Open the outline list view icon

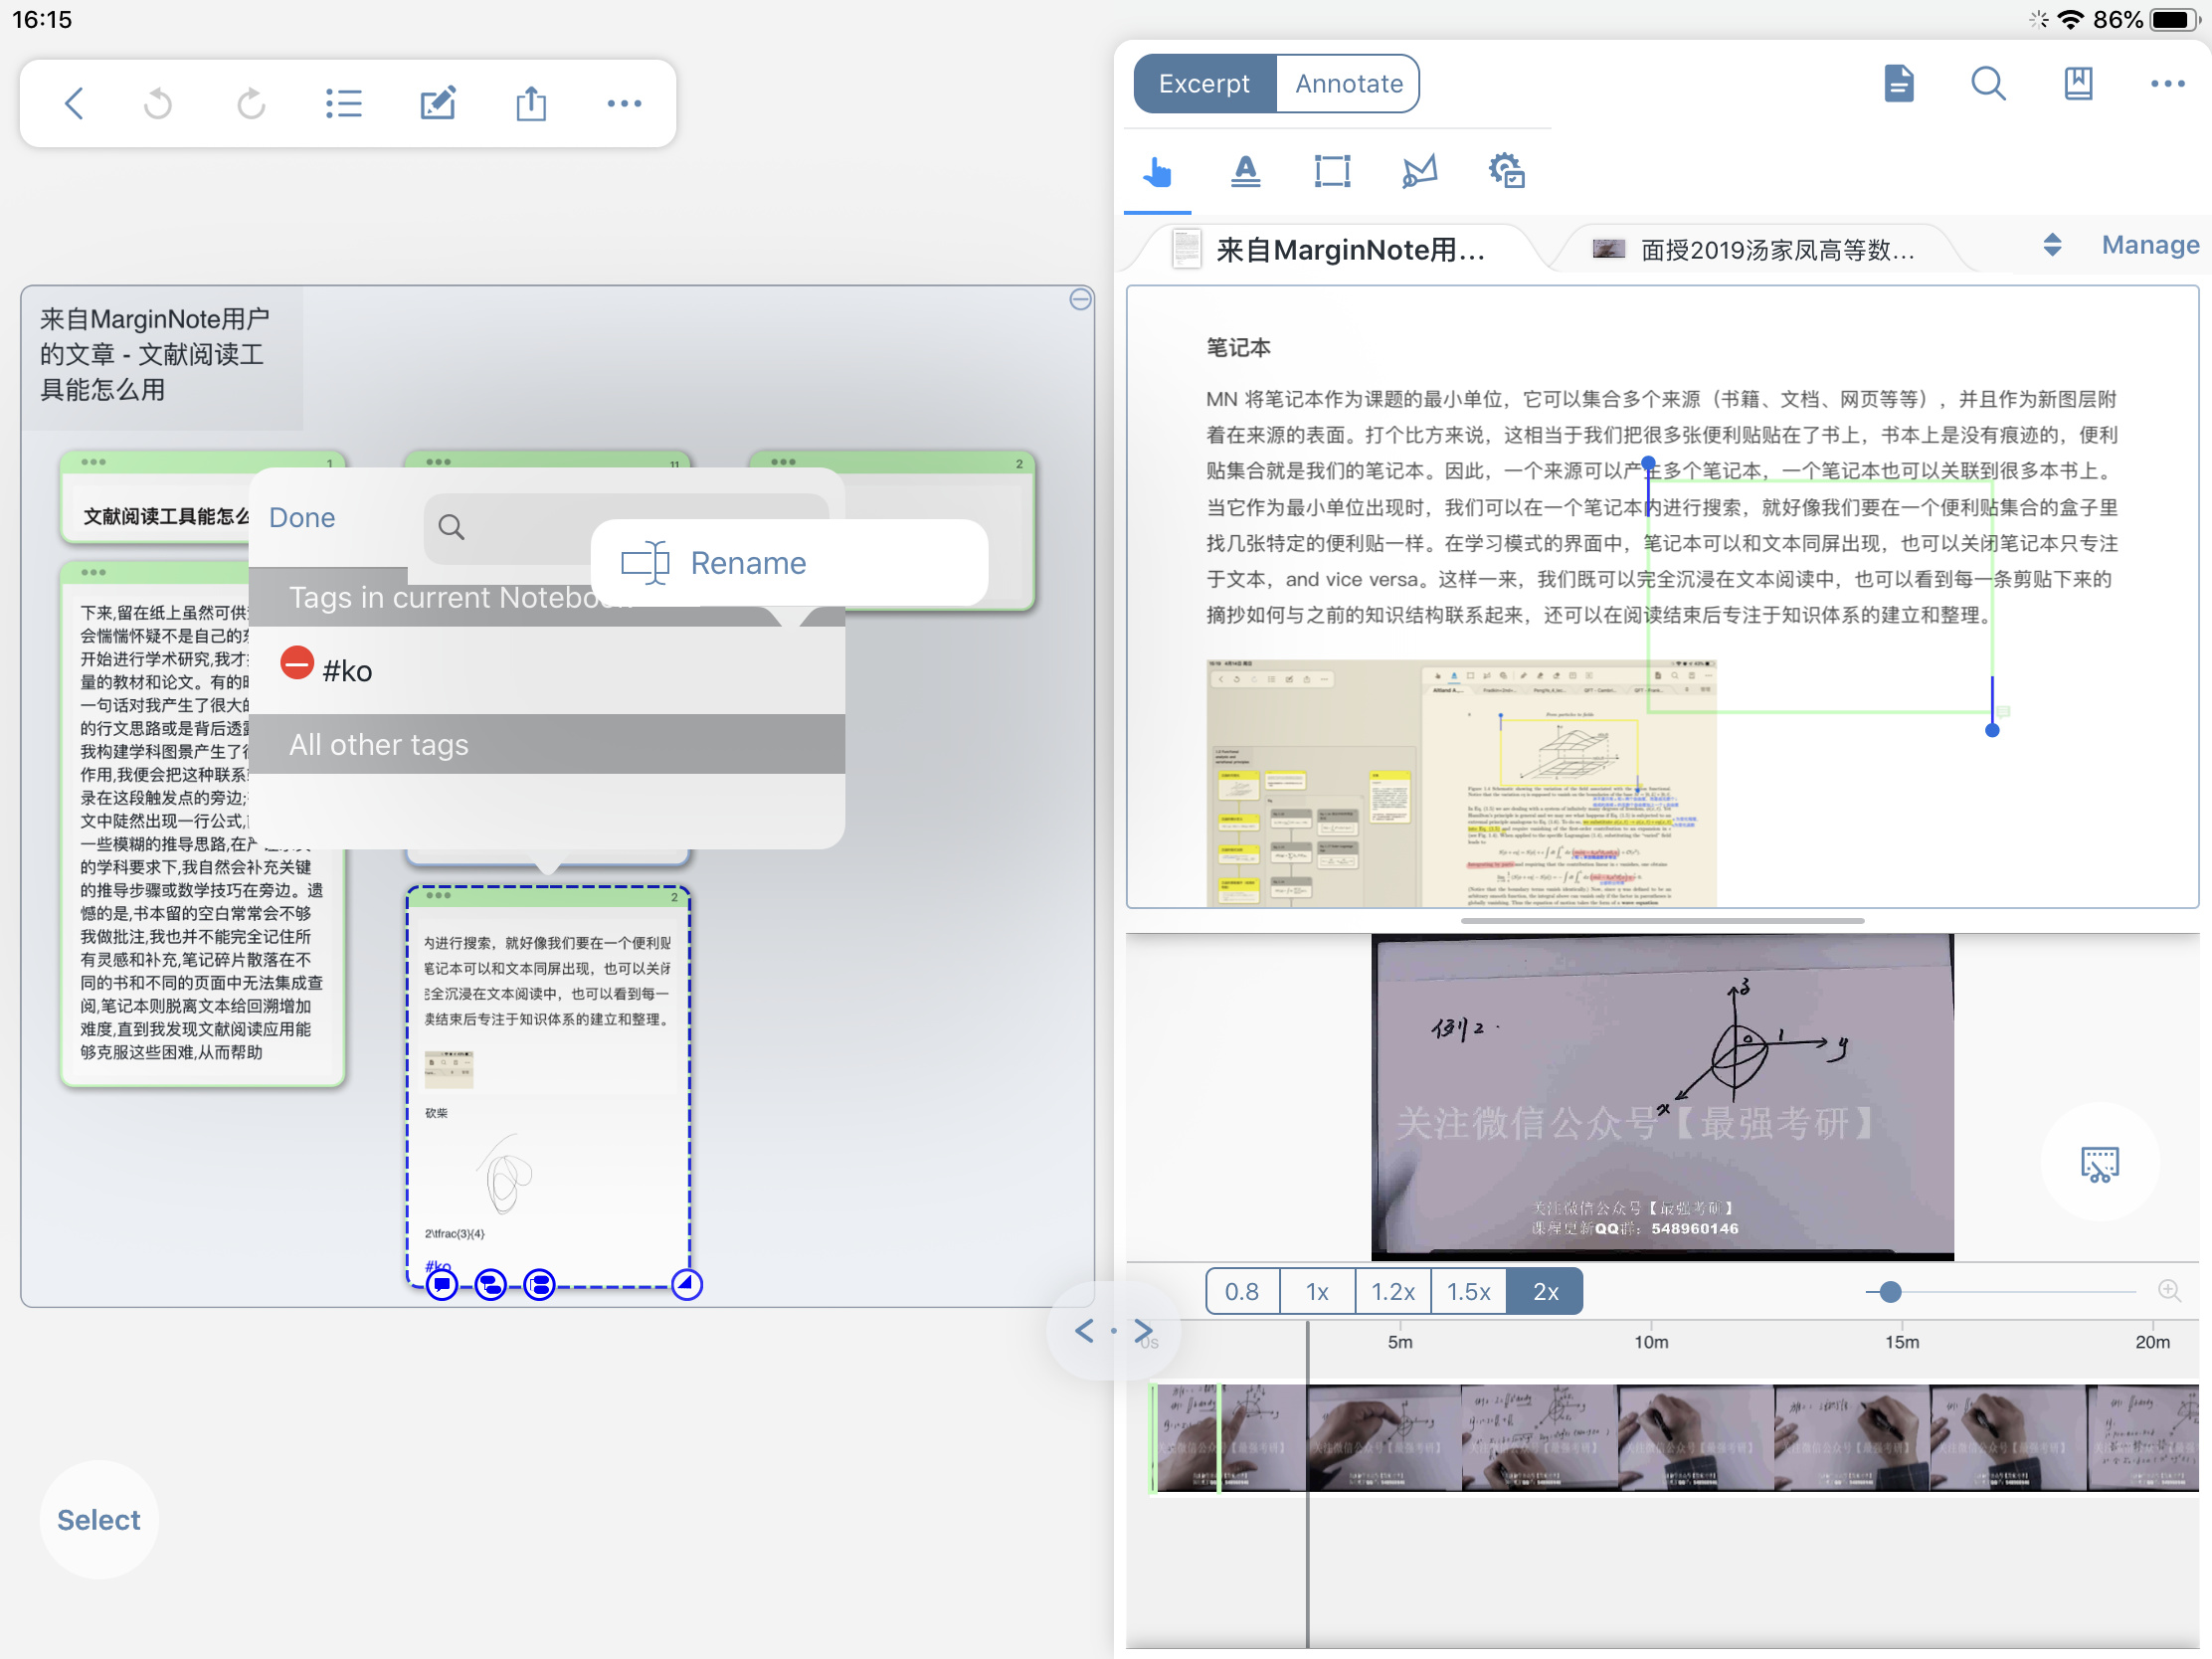[343, 103]
